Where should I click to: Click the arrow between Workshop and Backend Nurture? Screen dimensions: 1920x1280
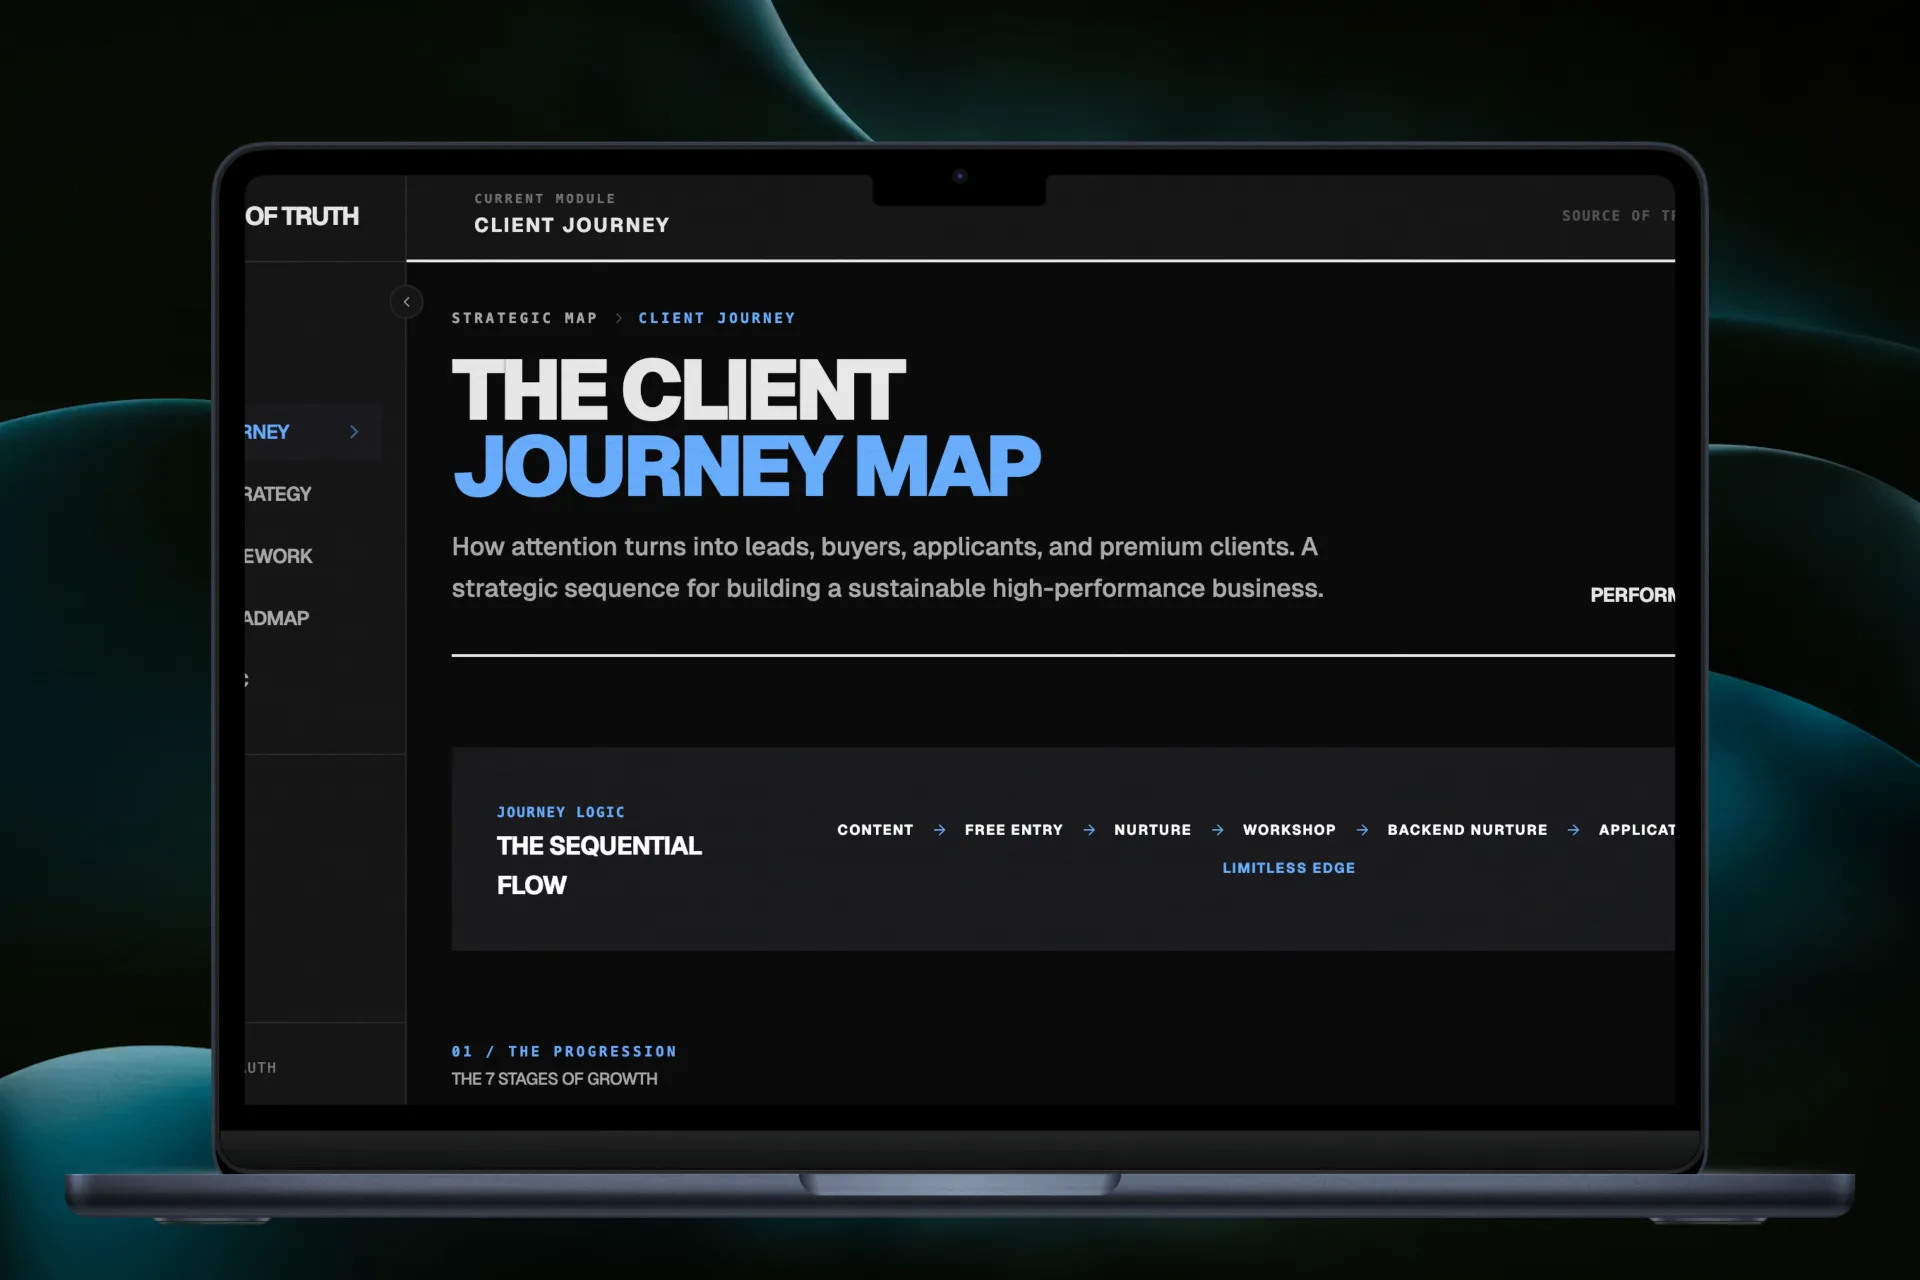[x=1362, y=830]
